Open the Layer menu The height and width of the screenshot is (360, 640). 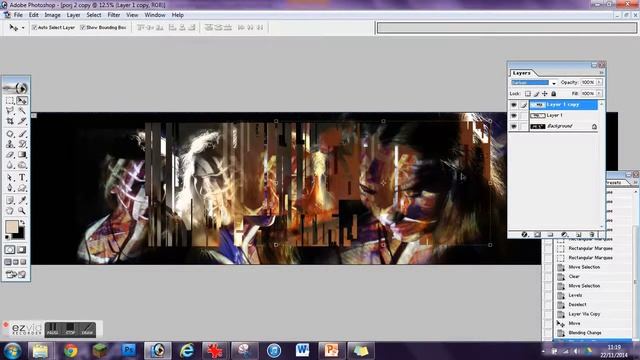tap(73, 15)
